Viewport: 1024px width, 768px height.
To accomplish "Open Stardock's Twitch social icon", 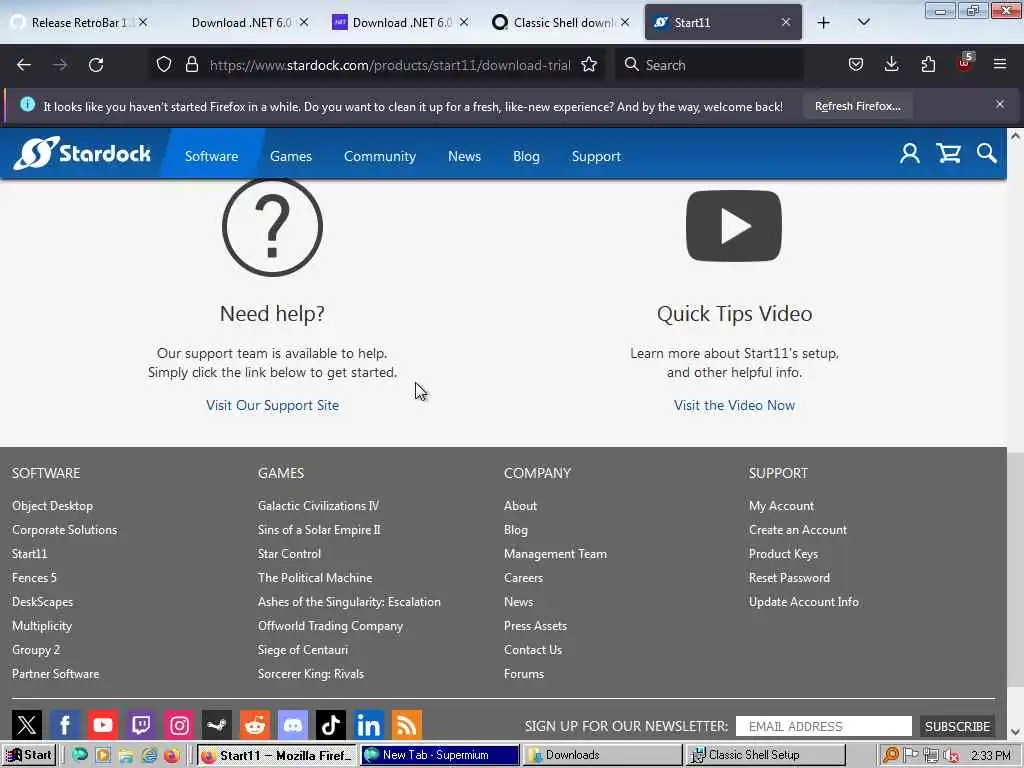I will point(140,725).
